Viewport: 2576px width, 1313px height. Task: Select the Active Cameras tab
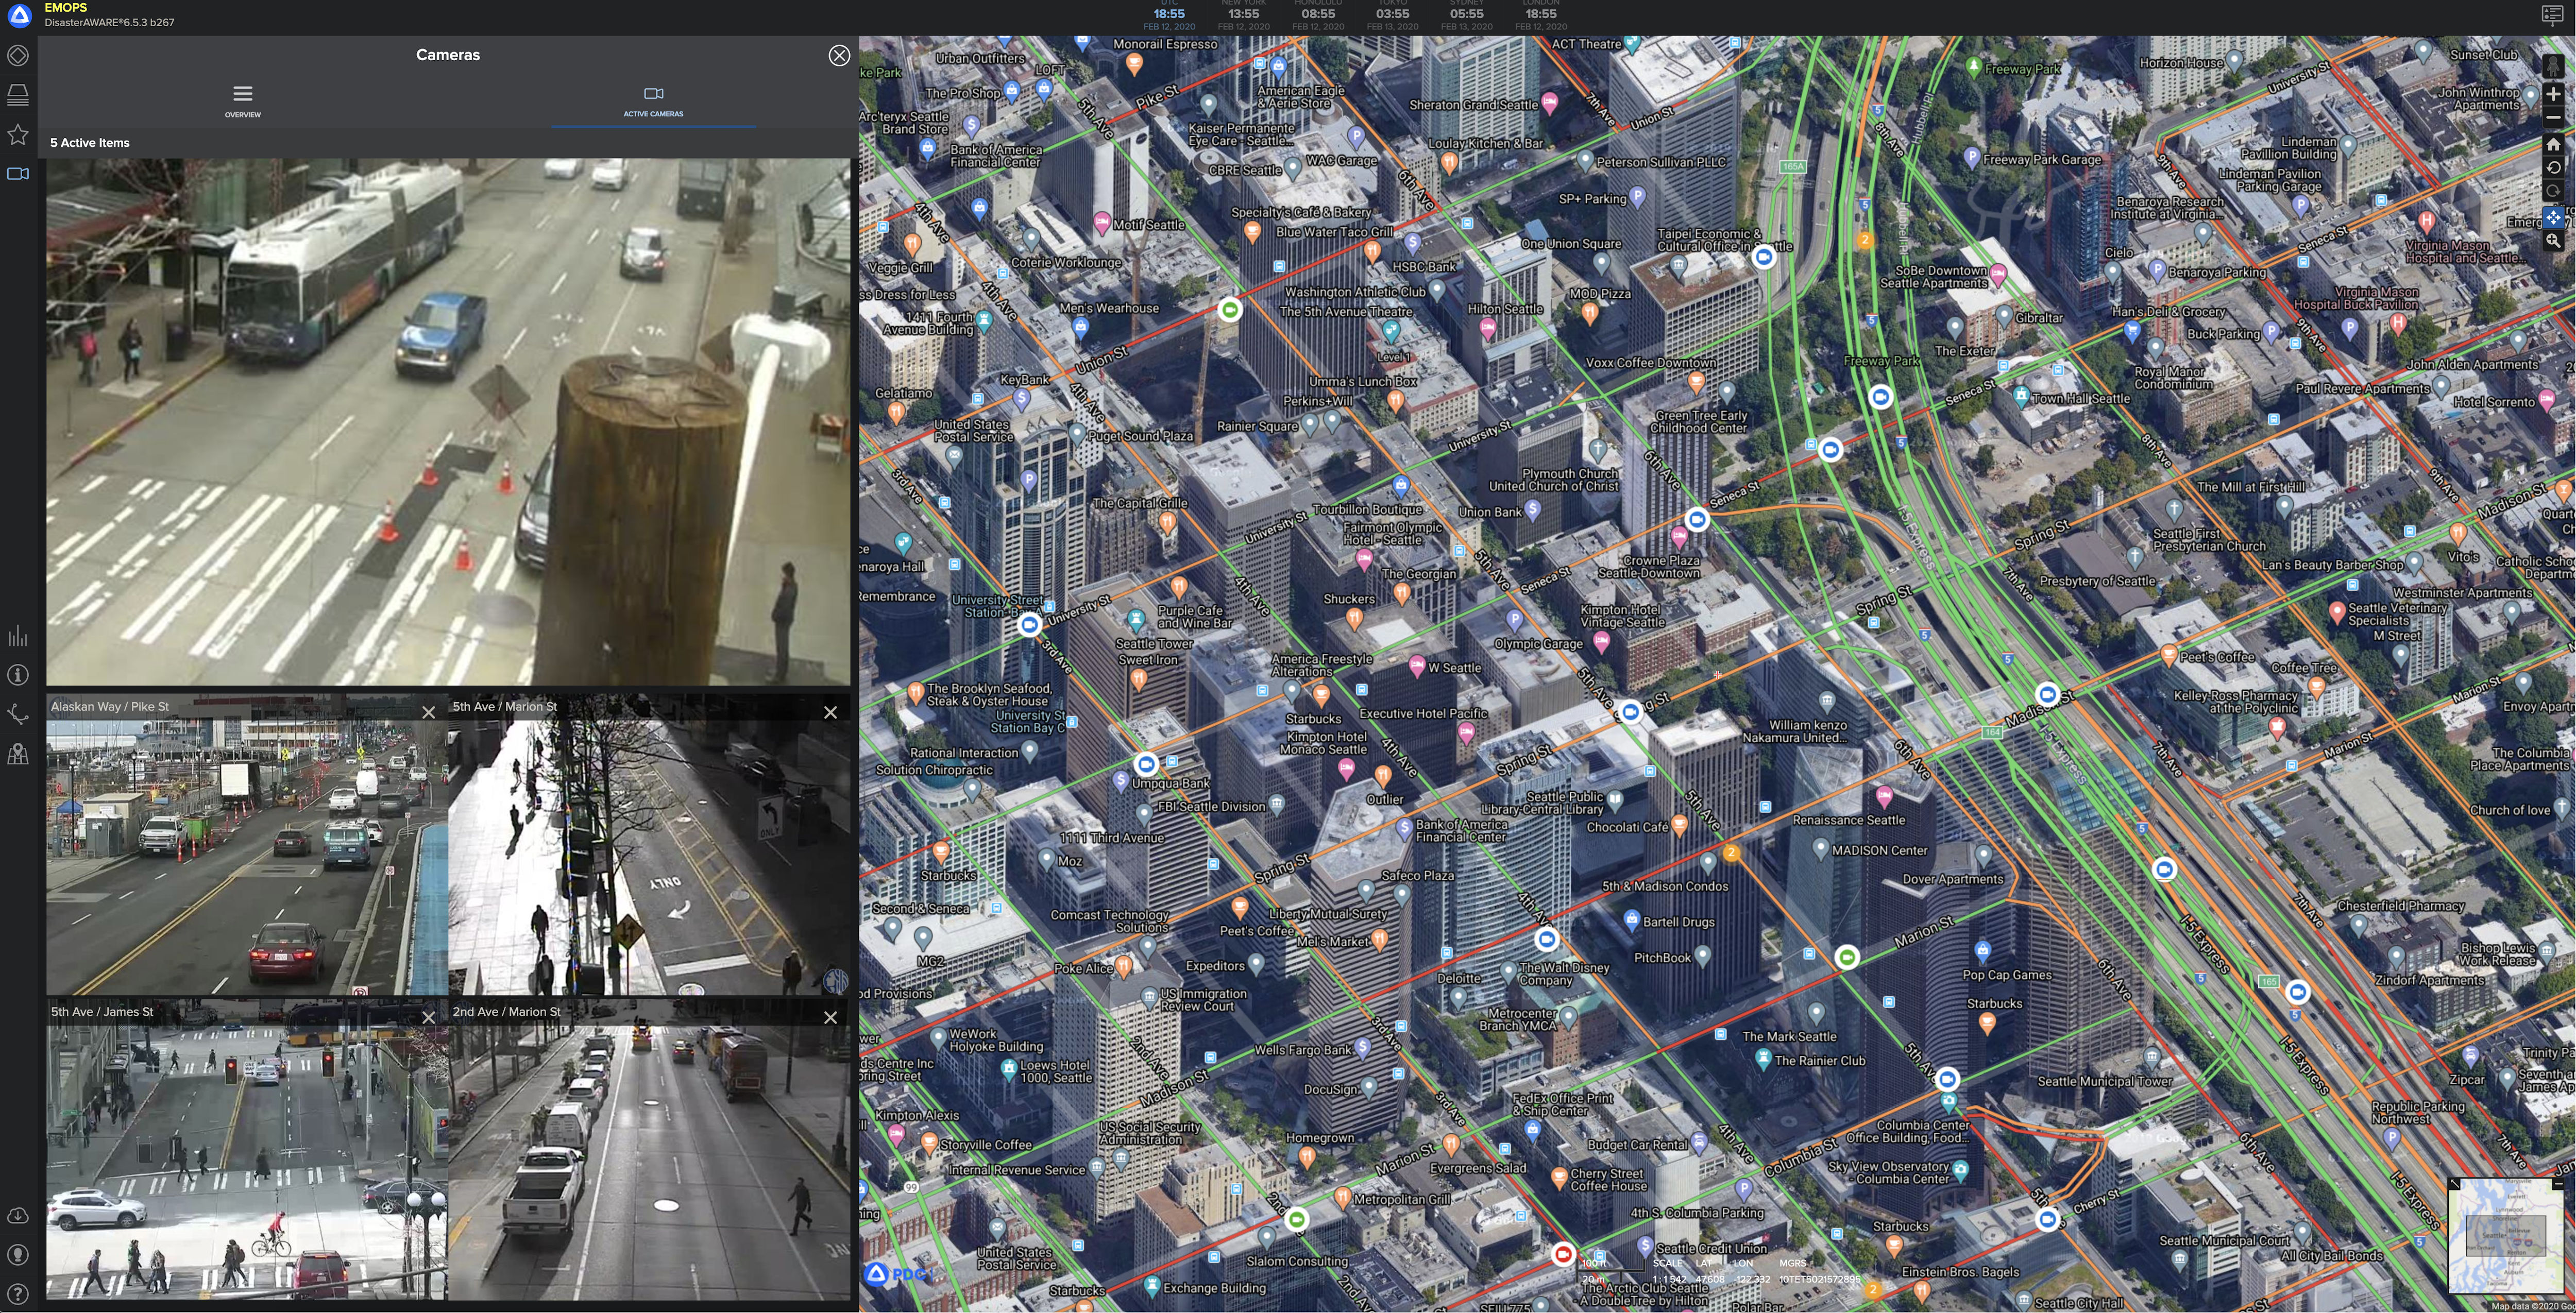(653, 101)
